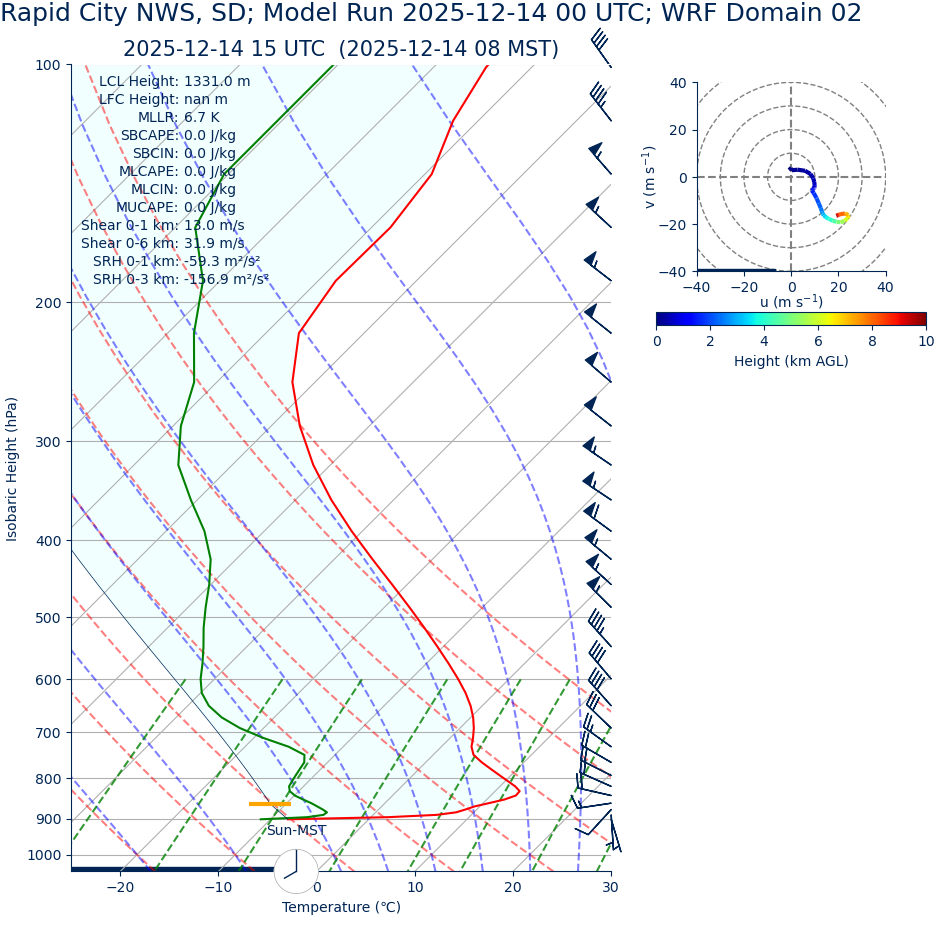Select the Shear 0-6 km value text

tap(162, 243)
